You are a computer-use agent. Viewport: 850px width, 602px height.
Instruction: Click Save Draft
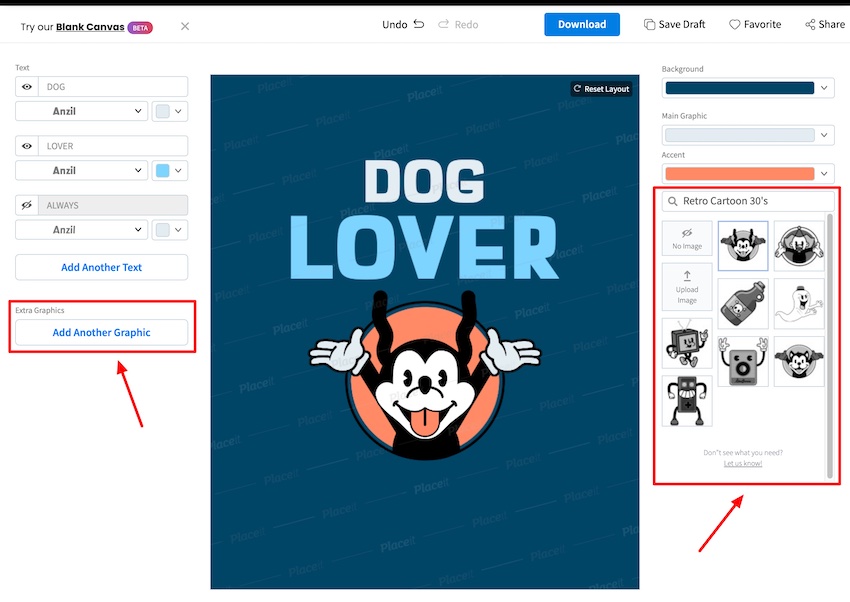[x=674, y=24]
